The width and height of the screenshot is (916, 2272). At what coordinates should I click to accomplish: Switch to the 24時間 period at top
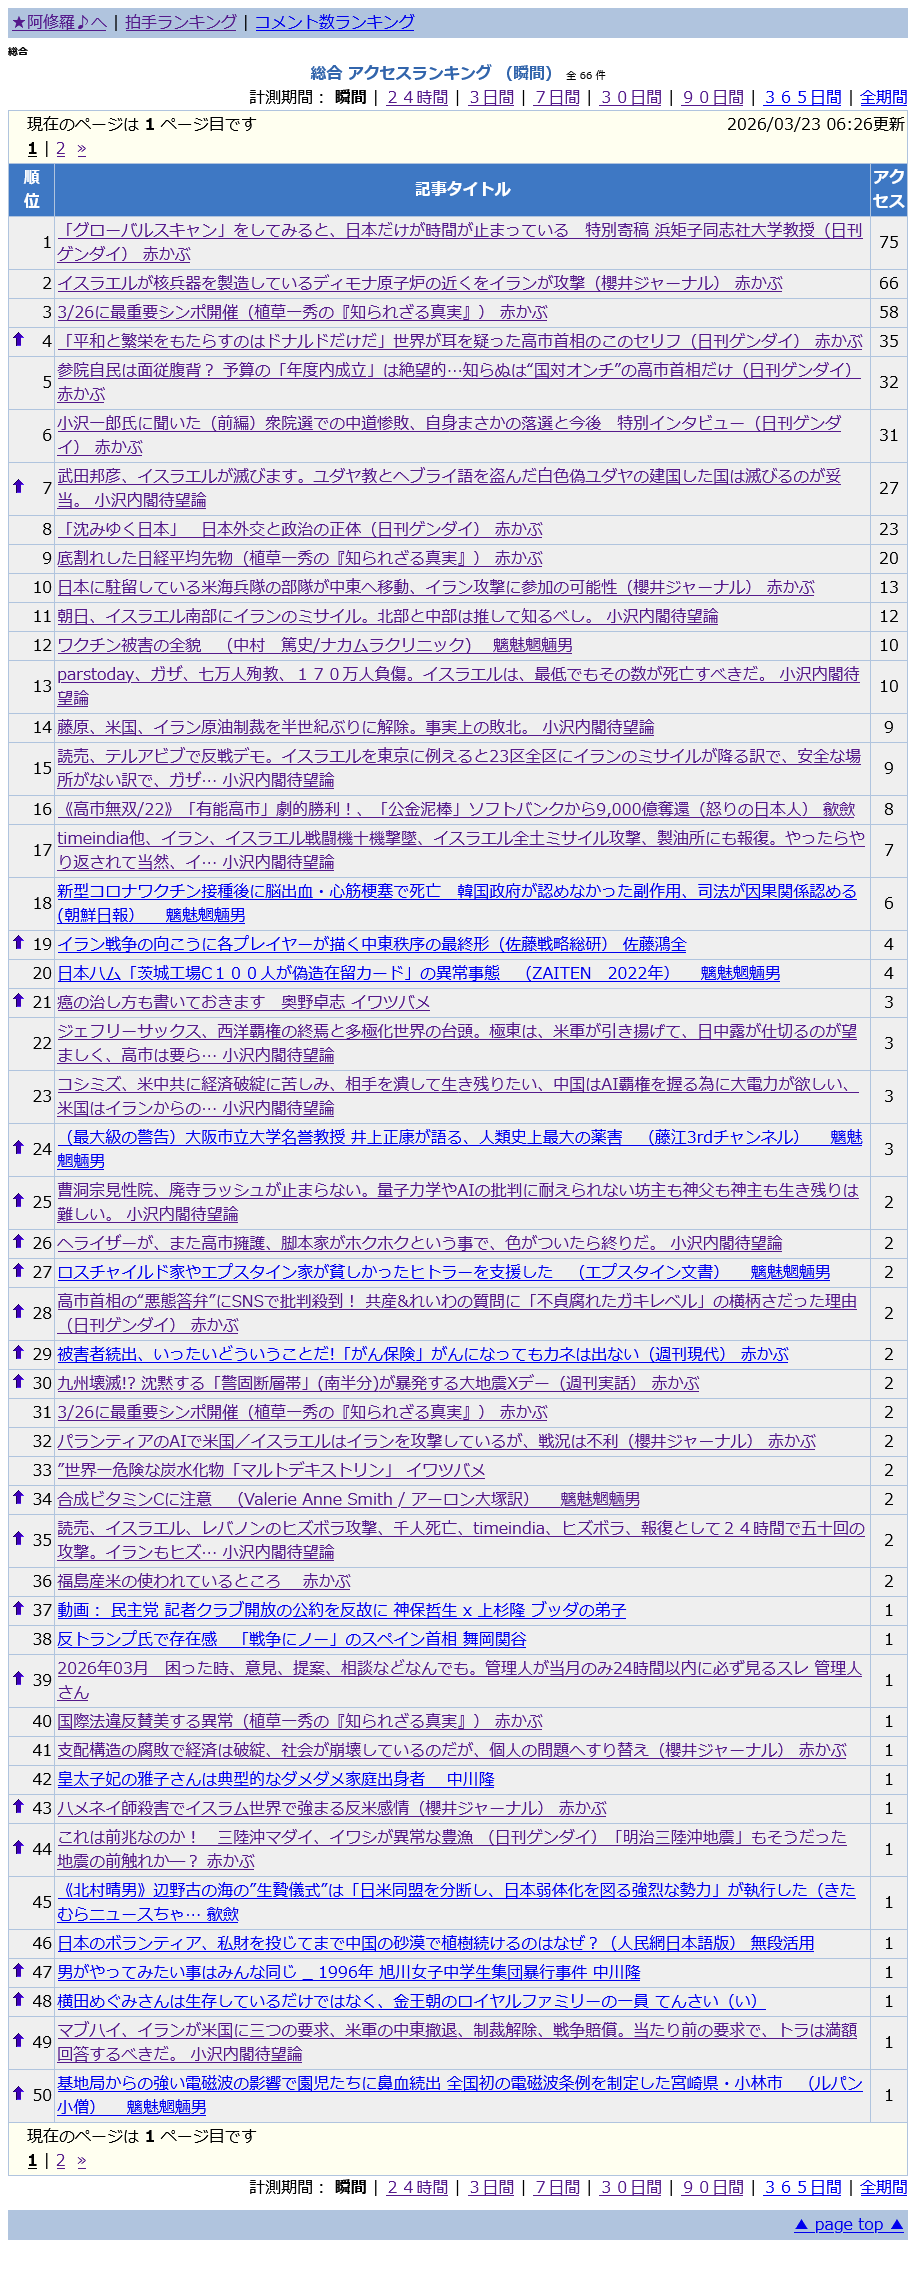pos(417,97)
